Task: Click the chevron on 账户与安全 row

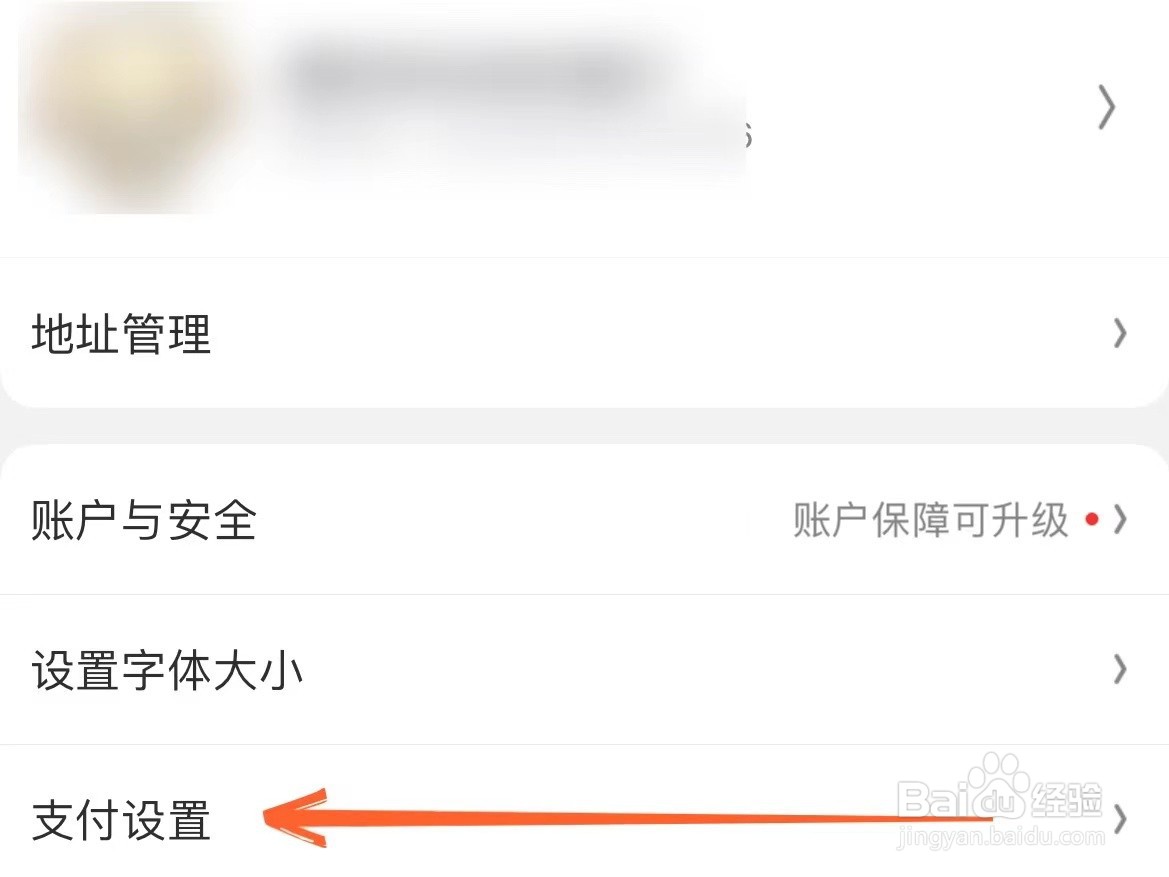Action: click(1119, 520)
